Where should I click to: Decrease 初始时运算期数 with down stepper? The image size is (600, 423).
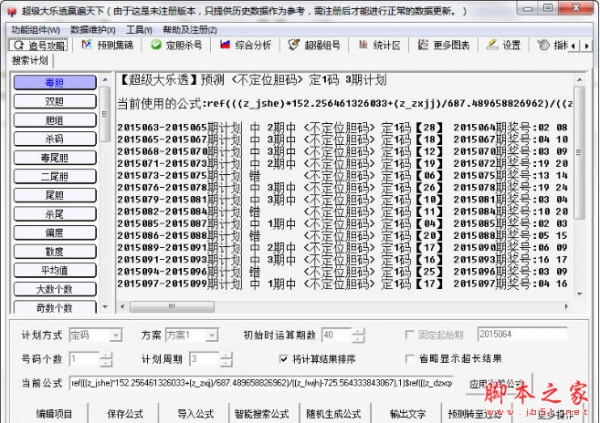pyautogui.click(x=358, y=339)
